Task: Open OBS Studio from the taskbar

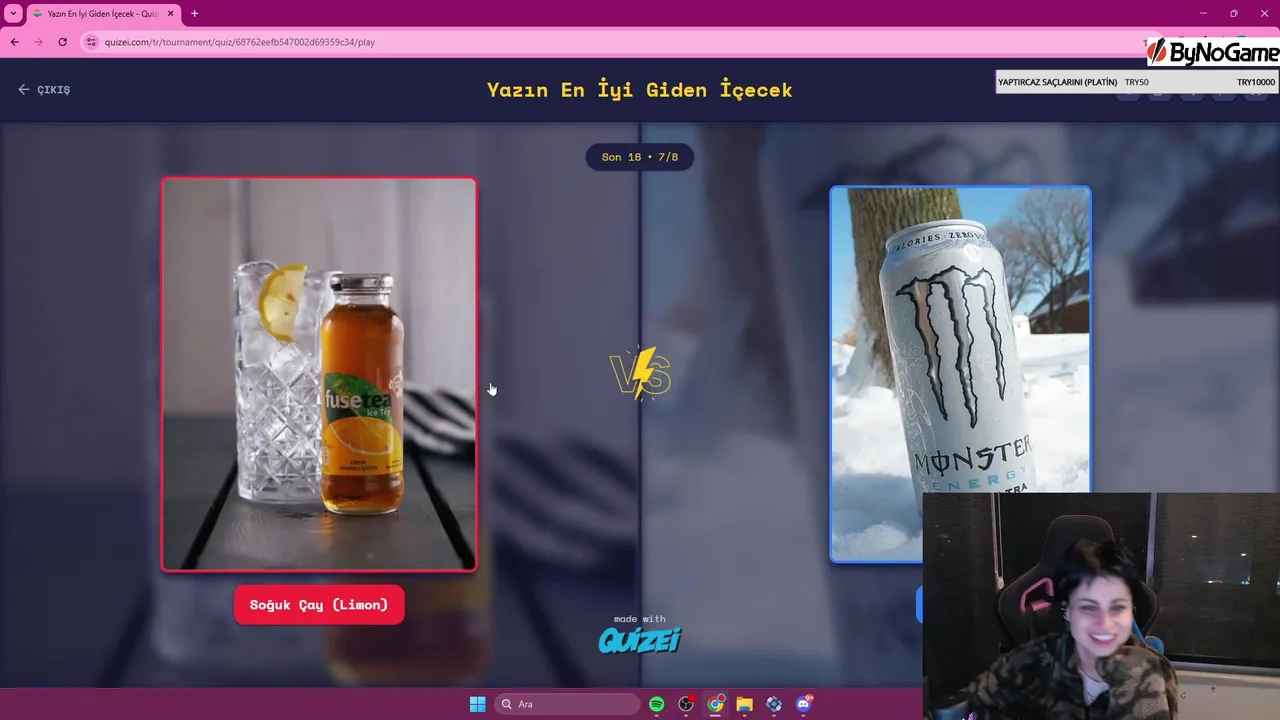Action: [686, 704]
